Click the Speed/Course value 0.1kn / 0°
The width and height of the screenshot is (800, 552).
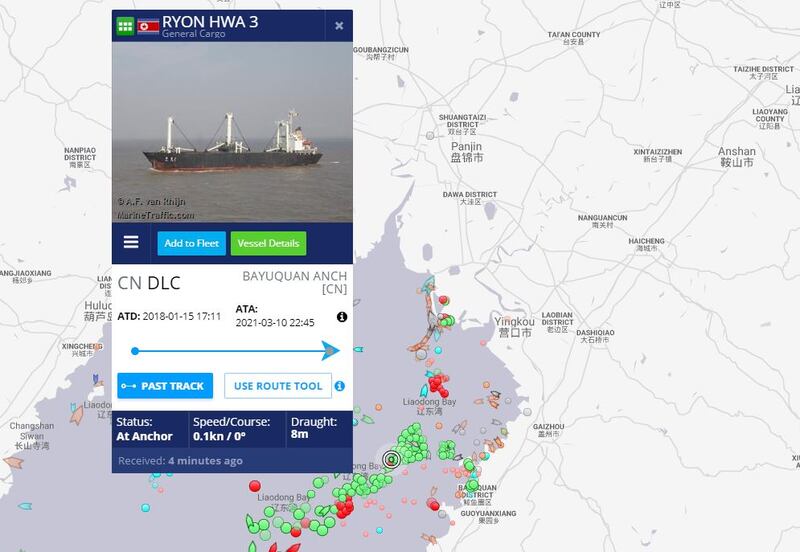click(x=219, y=436)
